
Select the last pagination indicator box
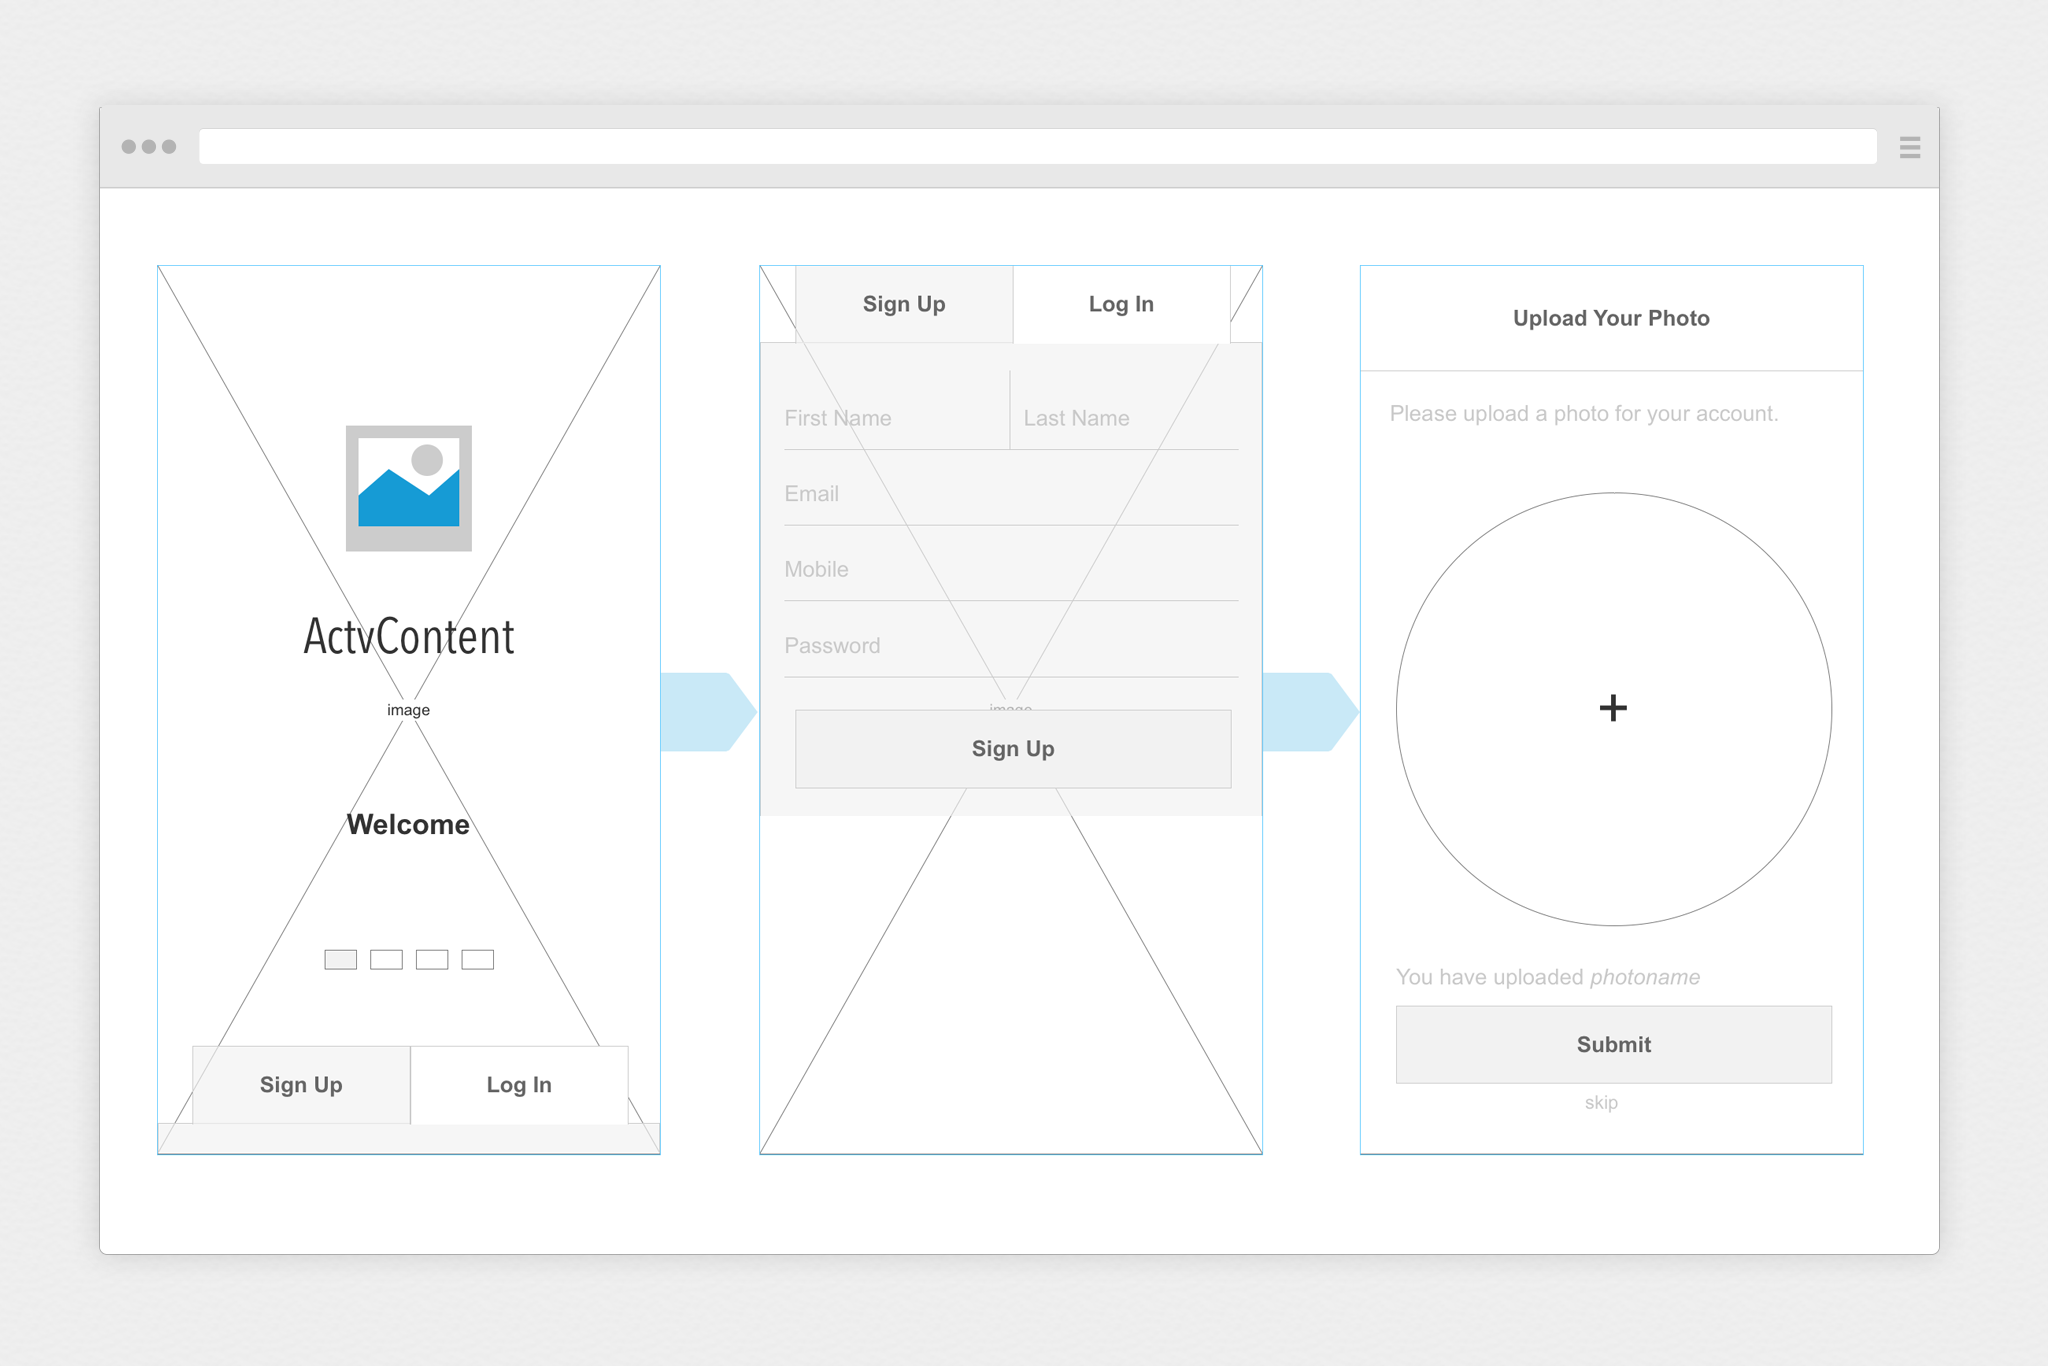pyautogui.click(x=477, y=959)
